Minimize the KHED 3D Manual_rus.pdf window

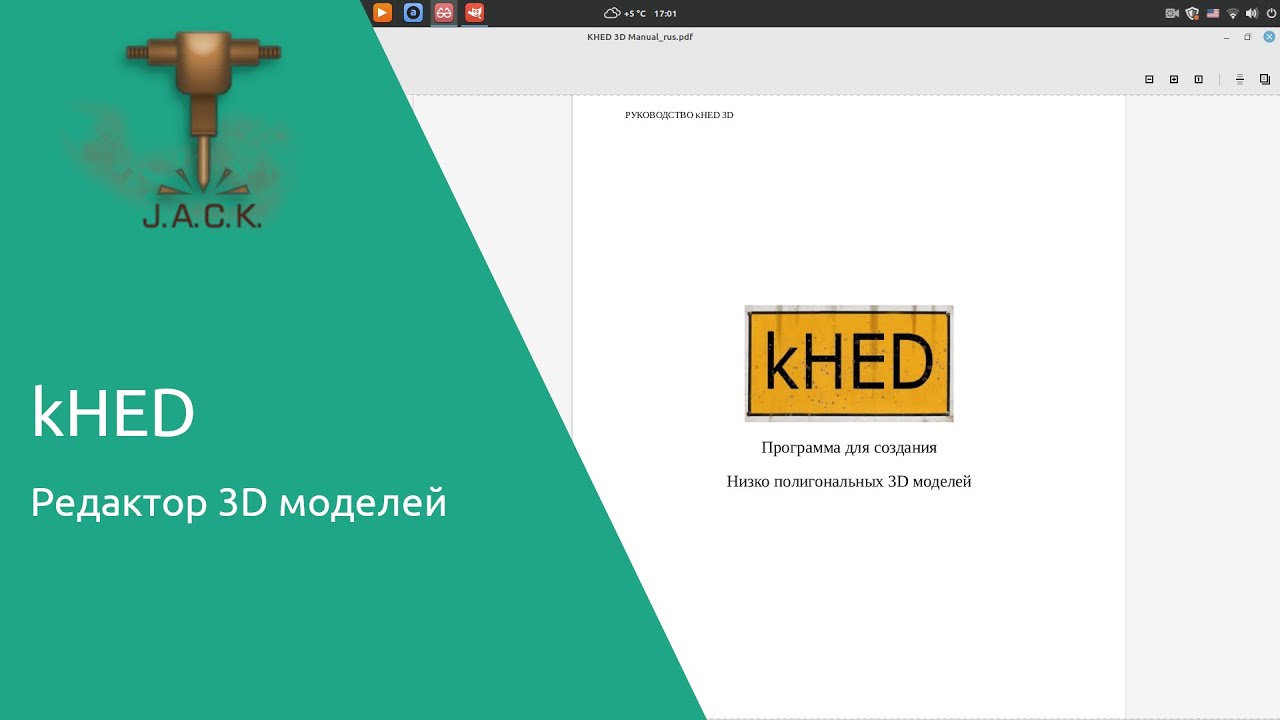1227,37
